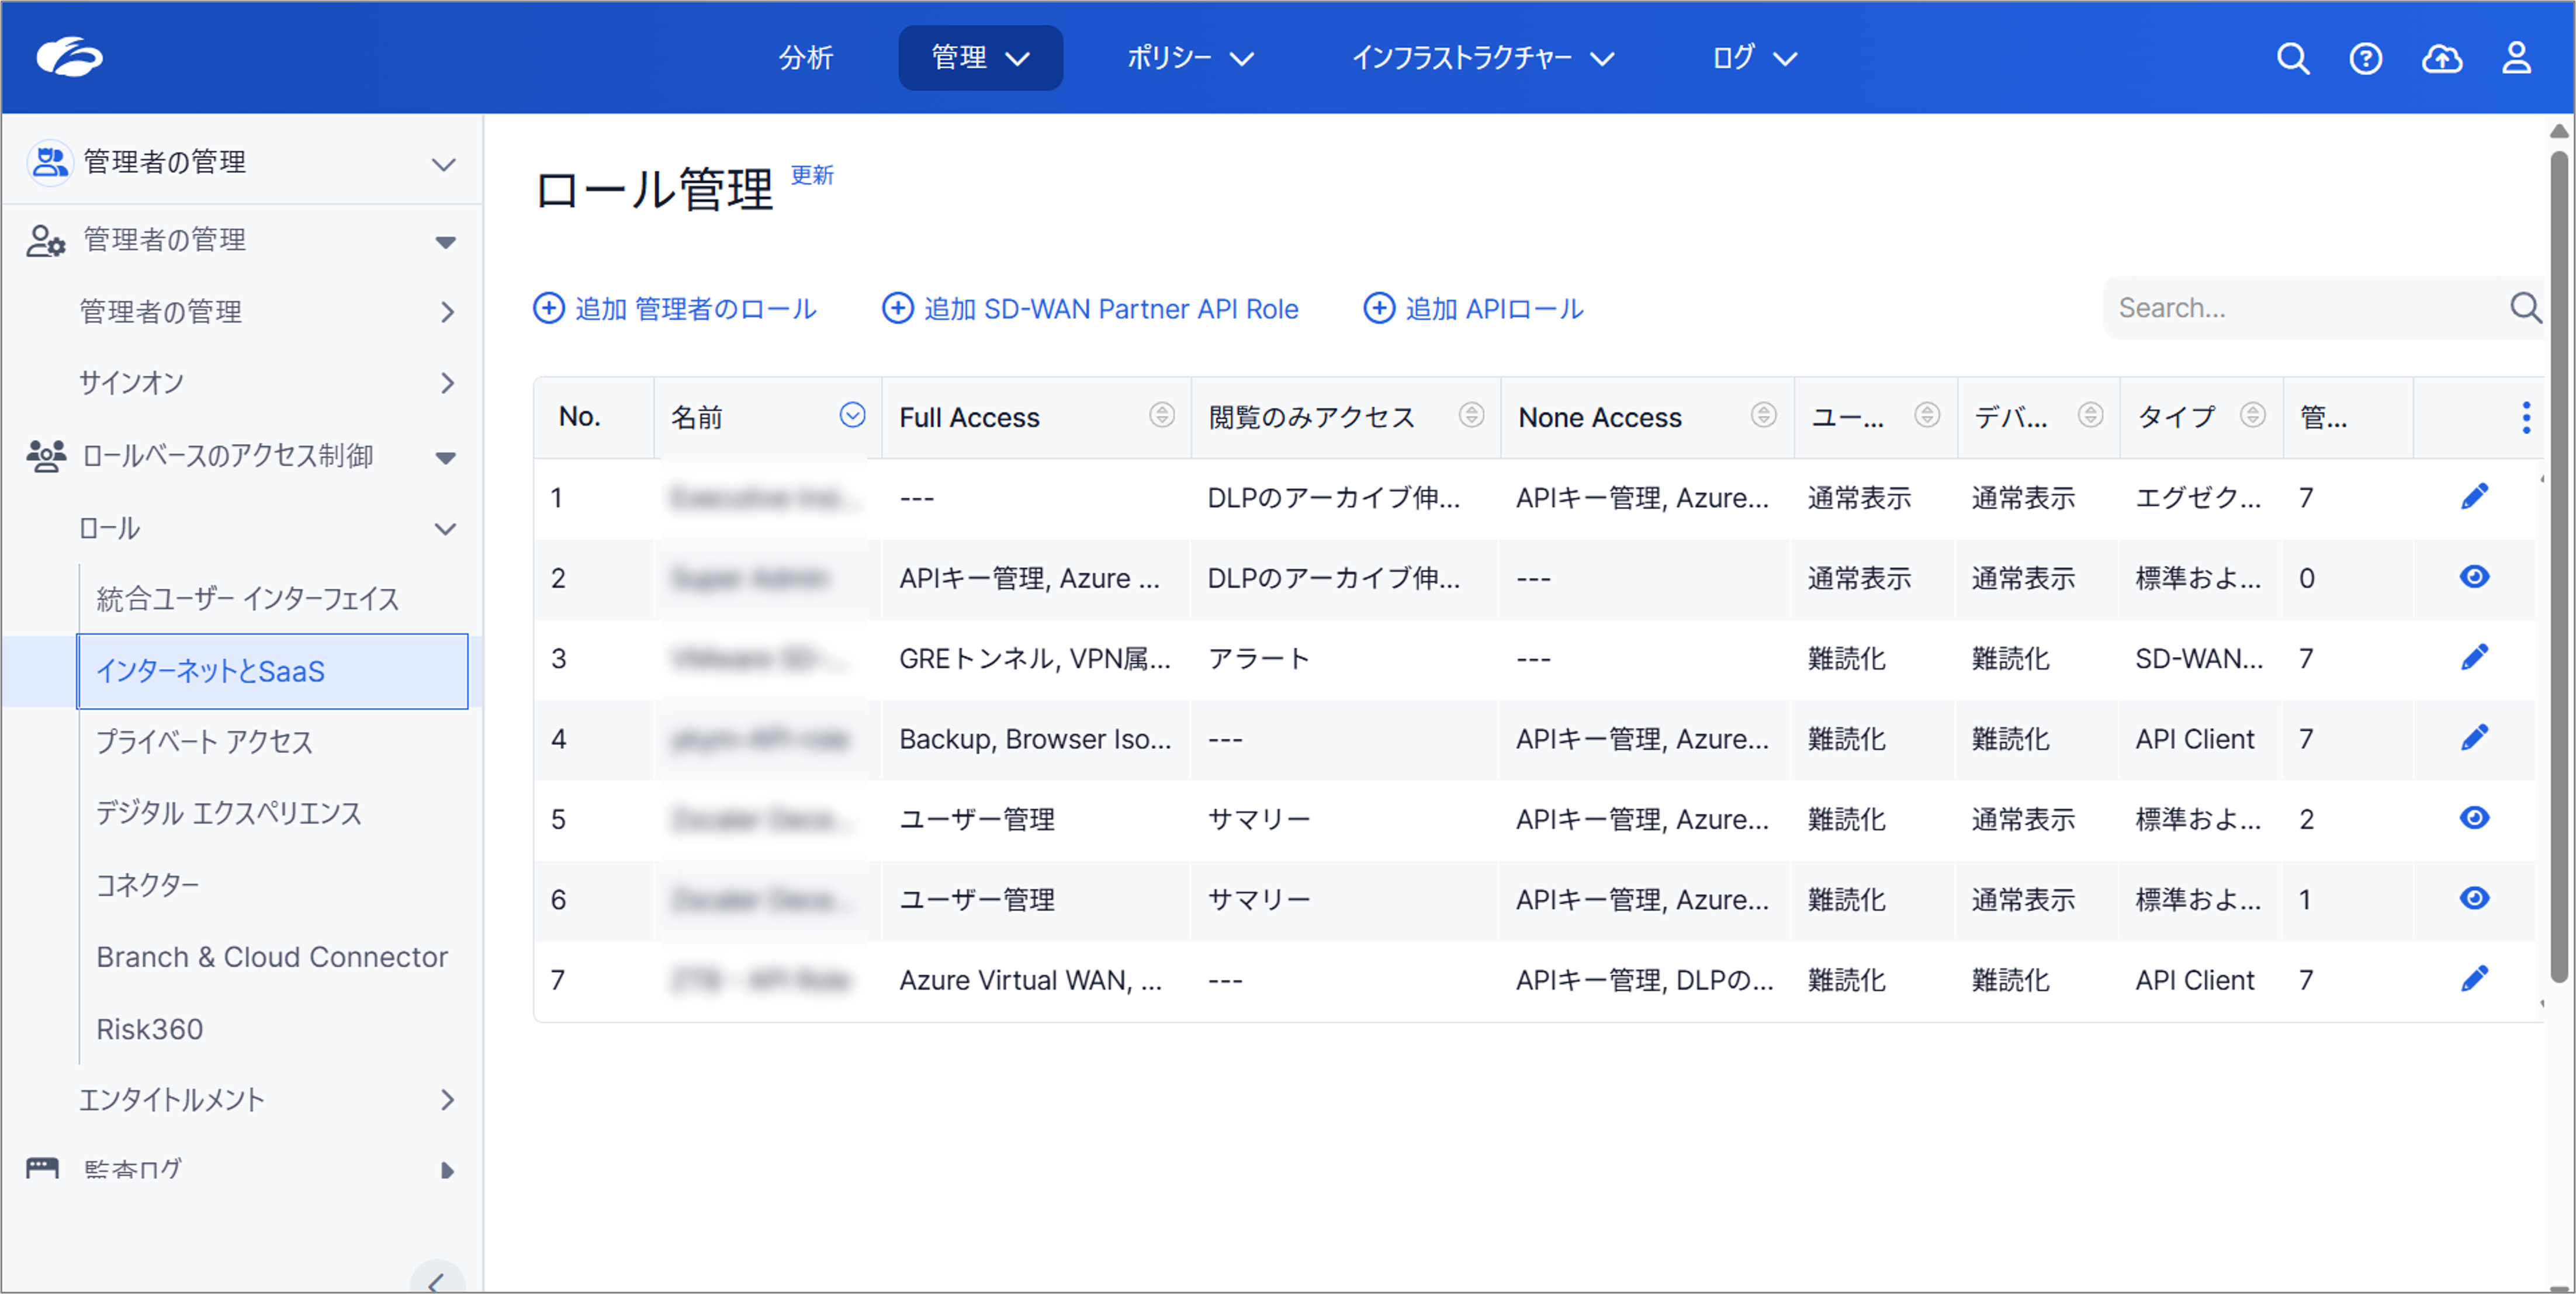Open the help question mark icon

click(x=2365, y=58)
